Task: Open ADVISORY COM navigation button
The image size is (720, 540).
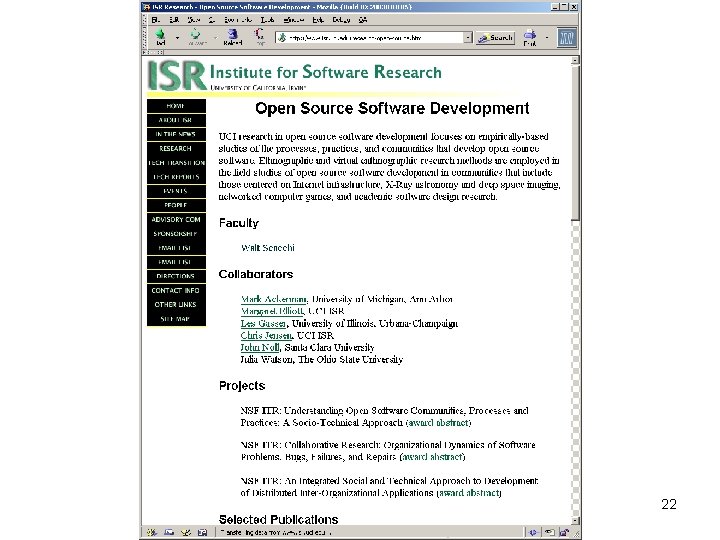Action: pyautogui.click(x=176, y=219)
